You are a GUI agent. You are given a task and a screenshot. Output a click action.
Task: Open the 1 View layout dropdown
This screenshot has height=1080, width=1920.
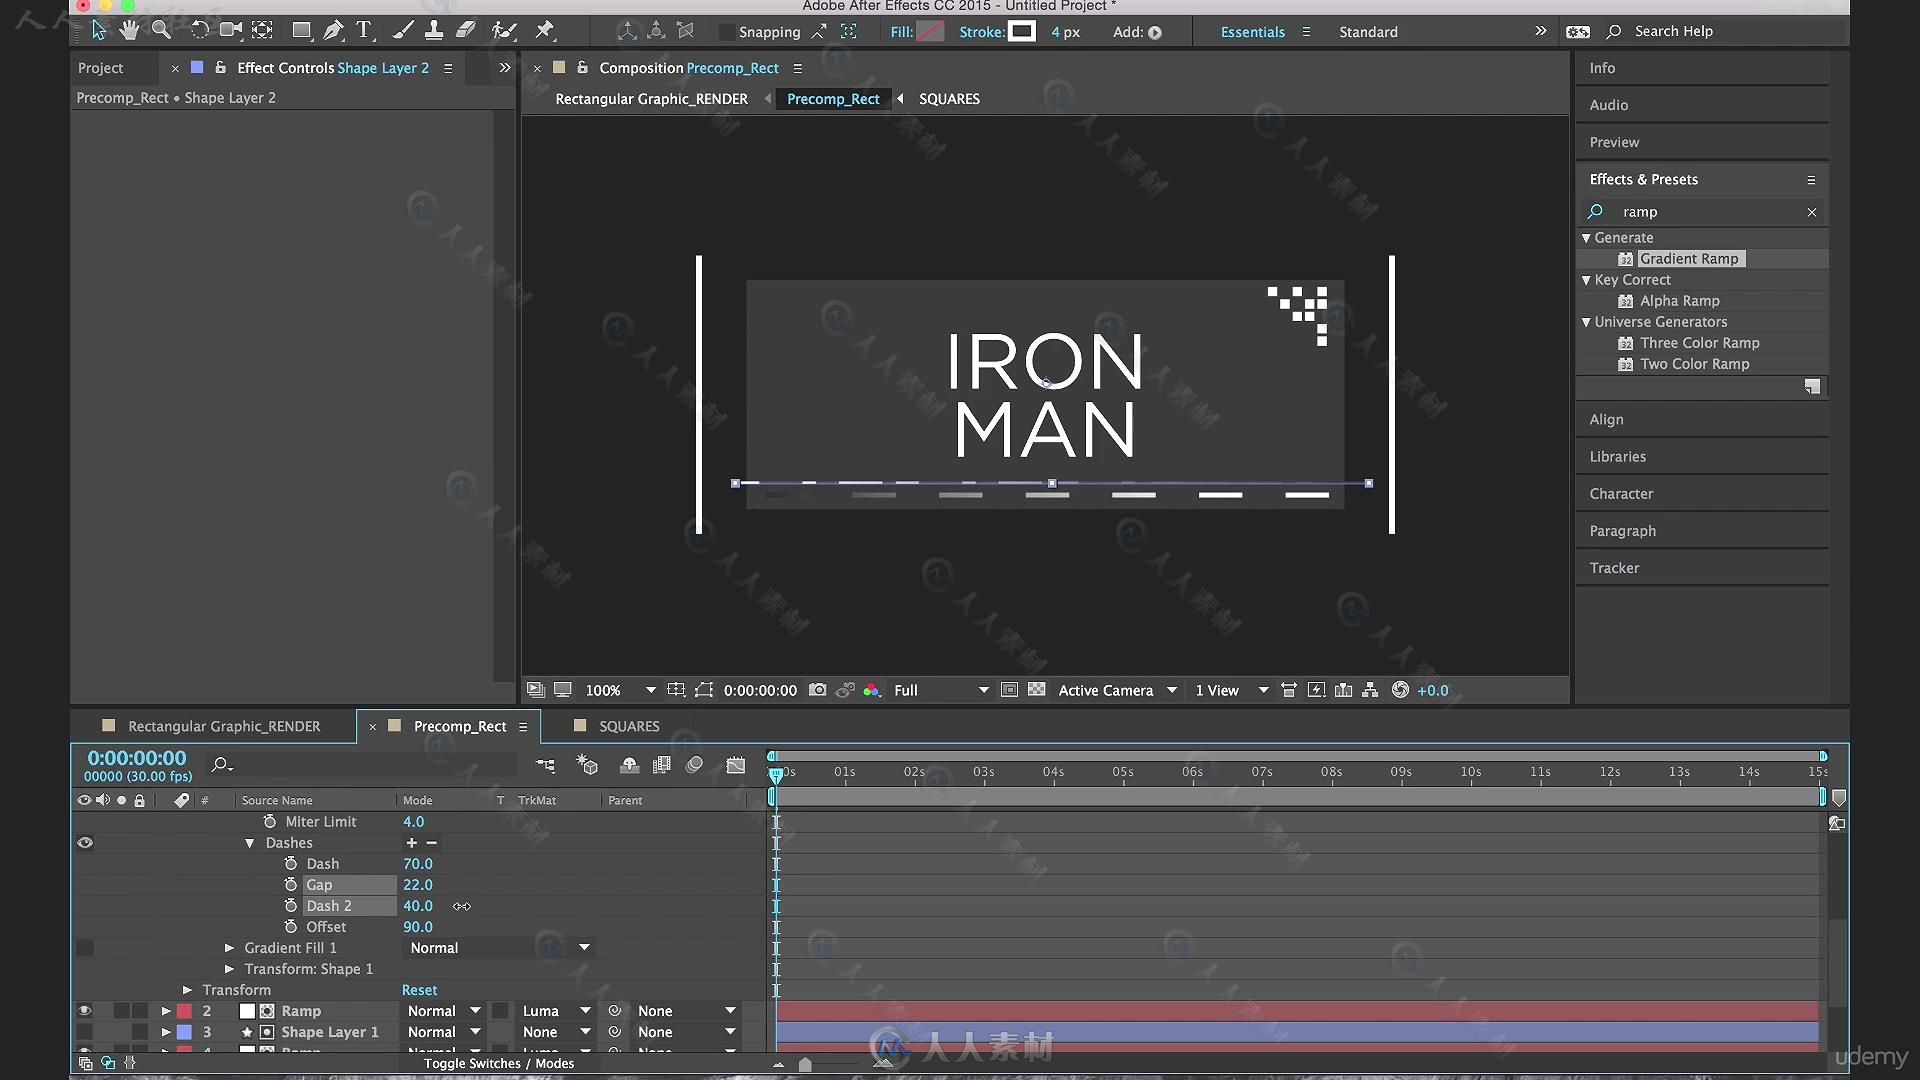[1231, 690]
